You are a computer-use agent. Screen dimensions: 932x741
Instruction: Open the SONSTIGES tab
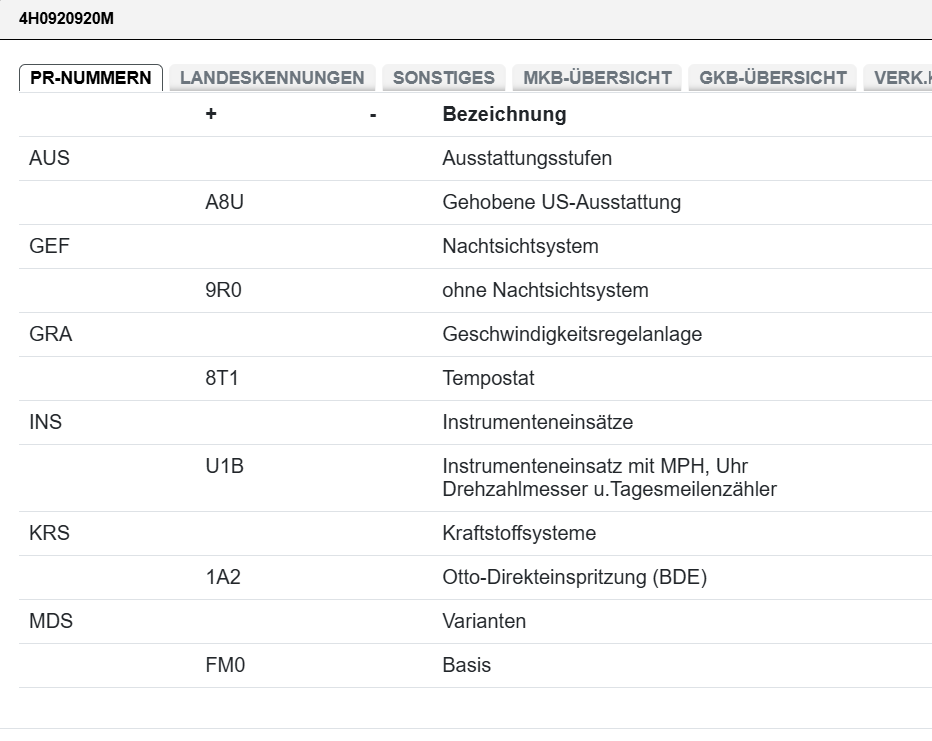(x=443, y=78)
